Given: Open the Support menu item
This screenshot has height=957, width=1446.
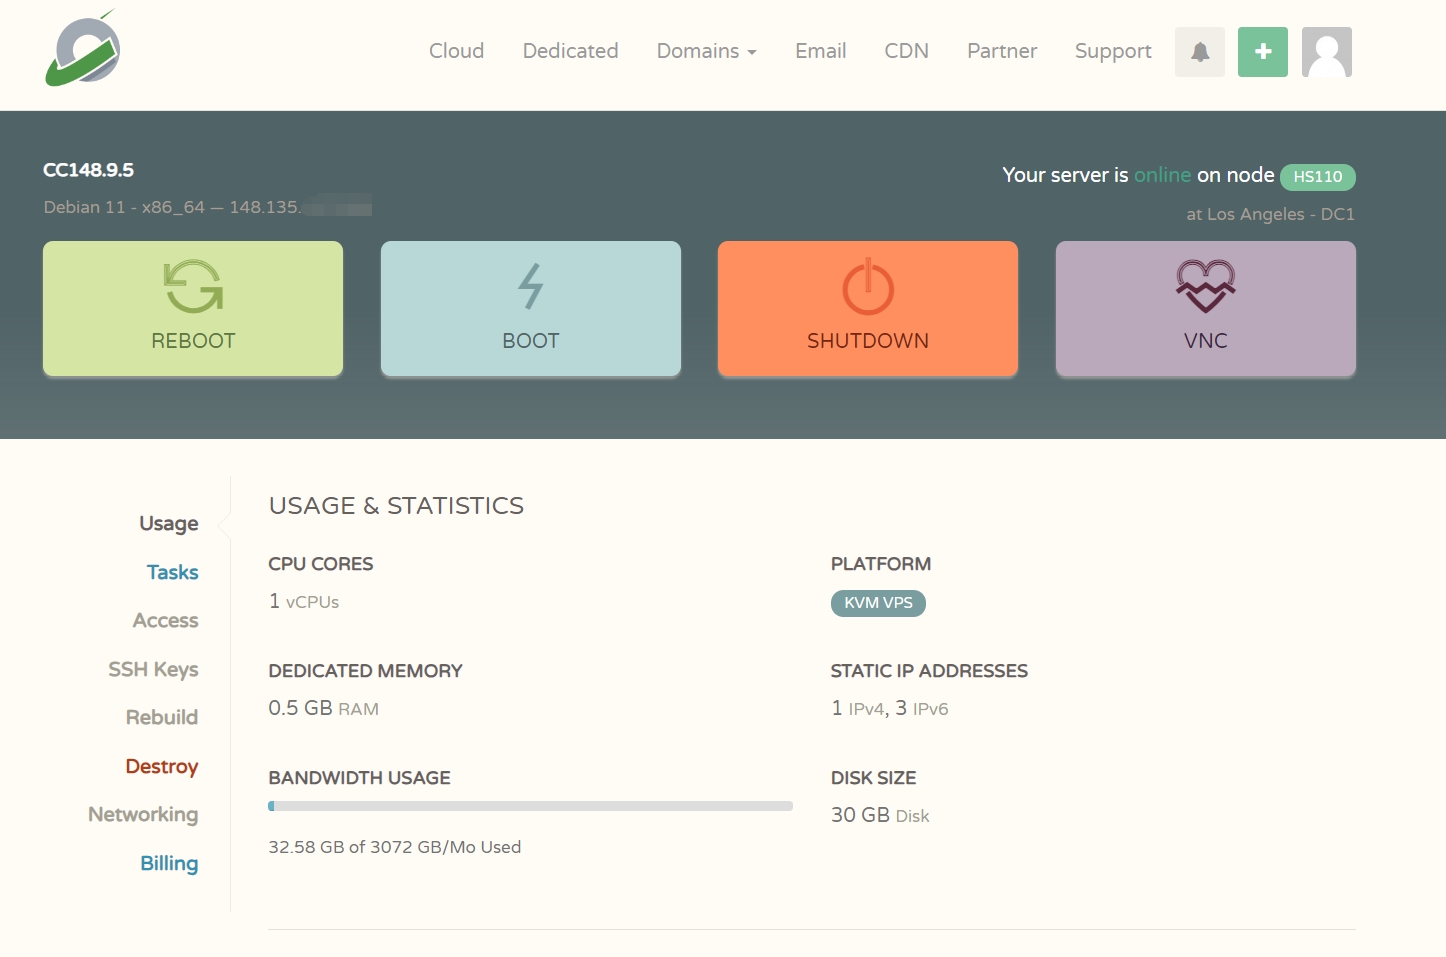Looking at the screenshot, I should coord(1113,51).
